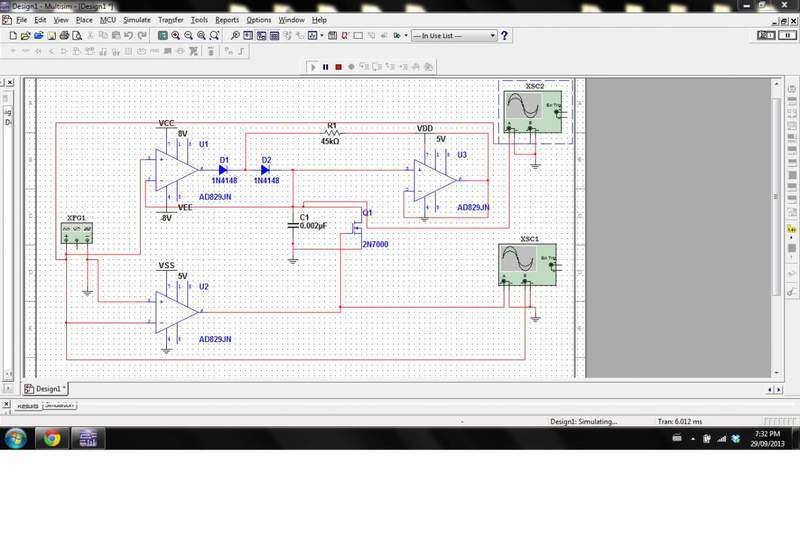
Task: Open the Transfer menu
Action: (170, 19)
